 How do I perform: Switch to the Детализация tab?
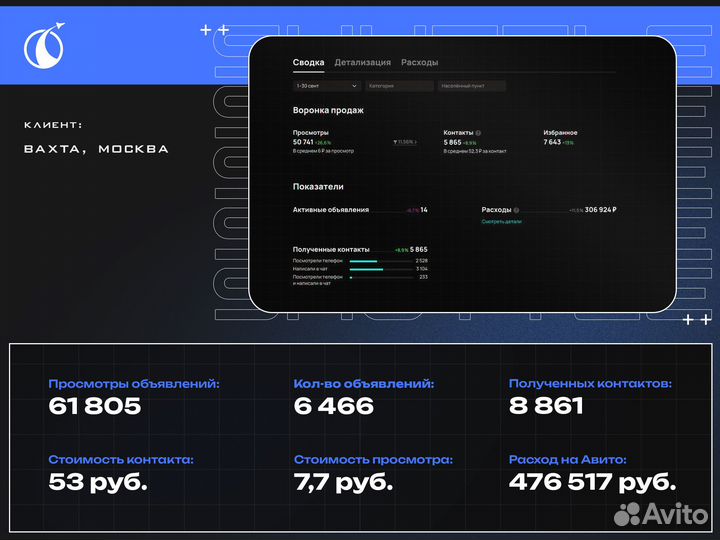click(362, 63)
